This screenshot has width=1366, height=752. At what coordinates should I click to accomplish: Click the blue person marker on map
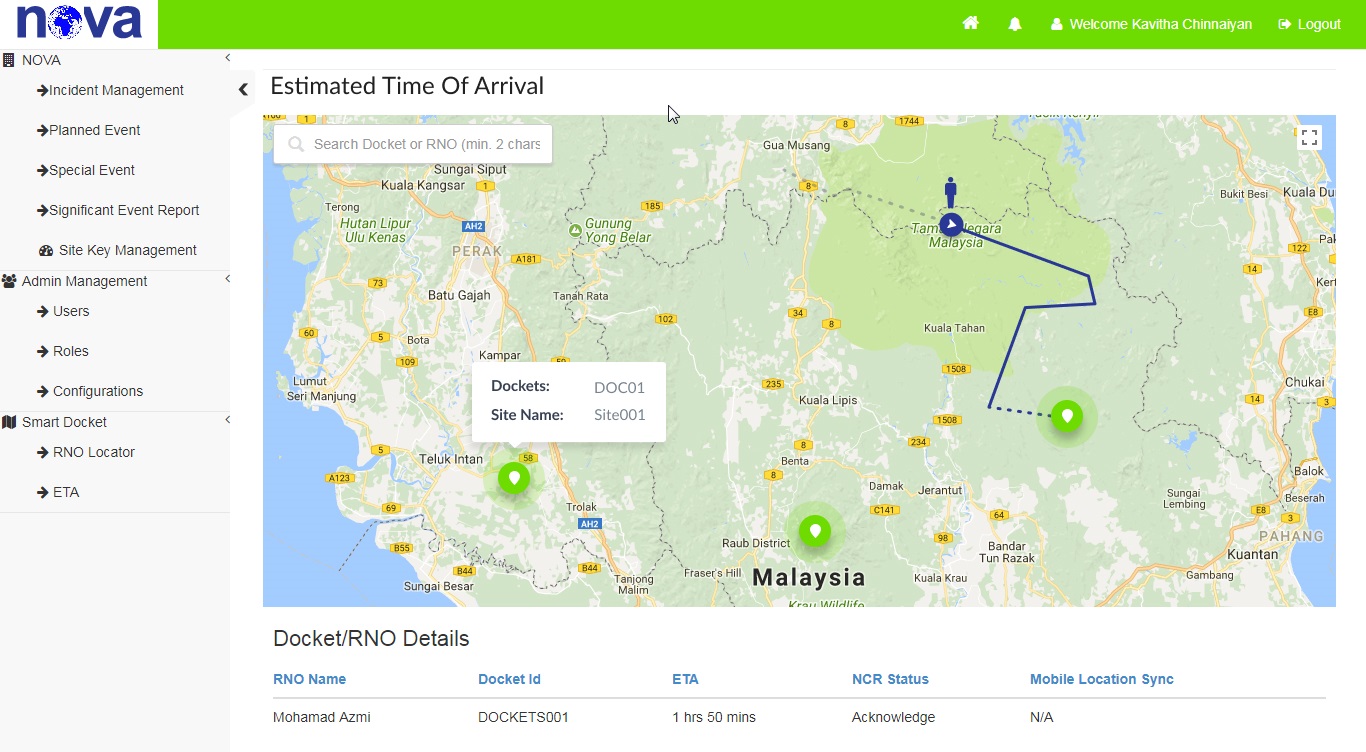coord(950,192)
